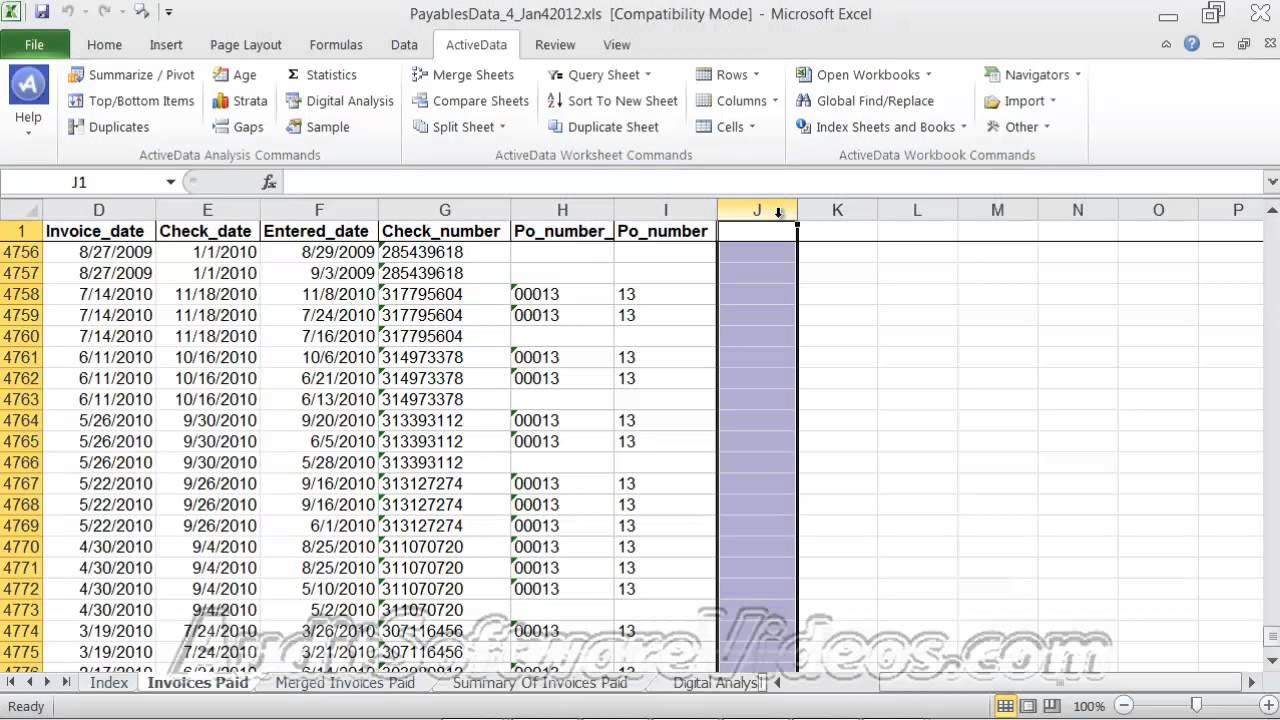Open the Statistics command
The image size is (1280, 720).
pos(321,75)
